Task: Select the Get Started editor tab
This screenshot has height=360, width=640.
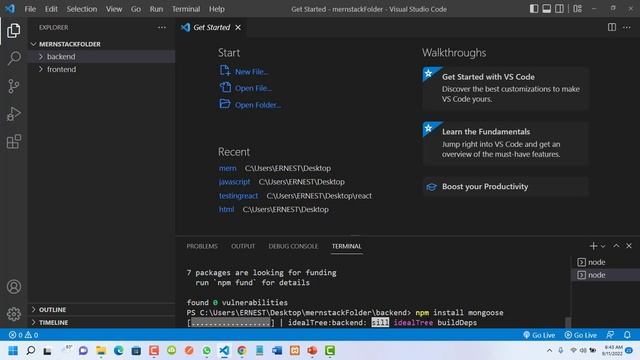Action: [211, 27]
